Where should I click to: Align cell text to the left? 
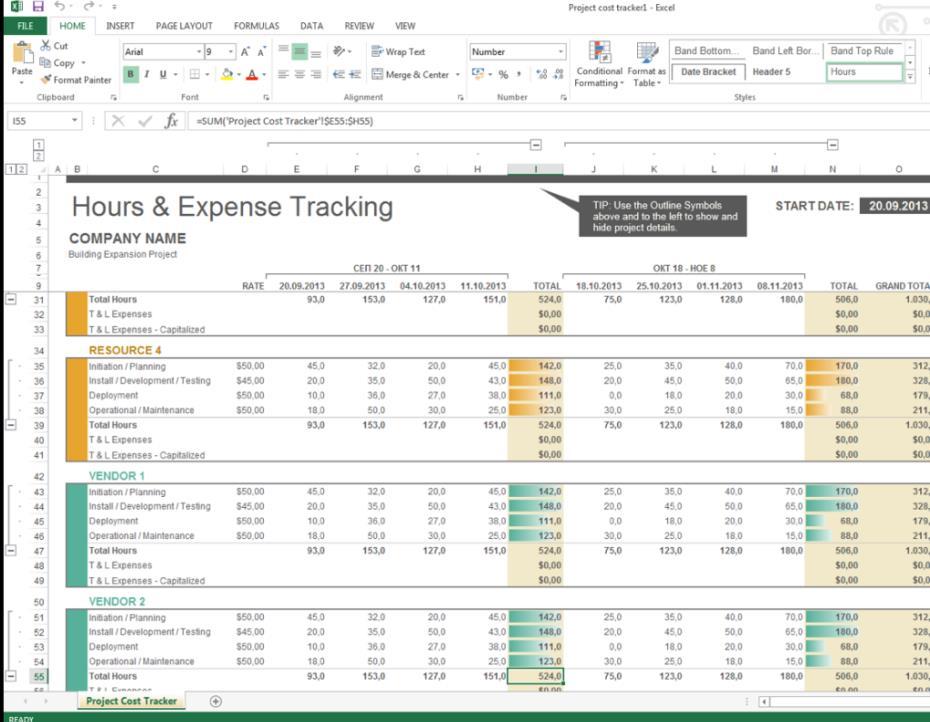(284, 74)
